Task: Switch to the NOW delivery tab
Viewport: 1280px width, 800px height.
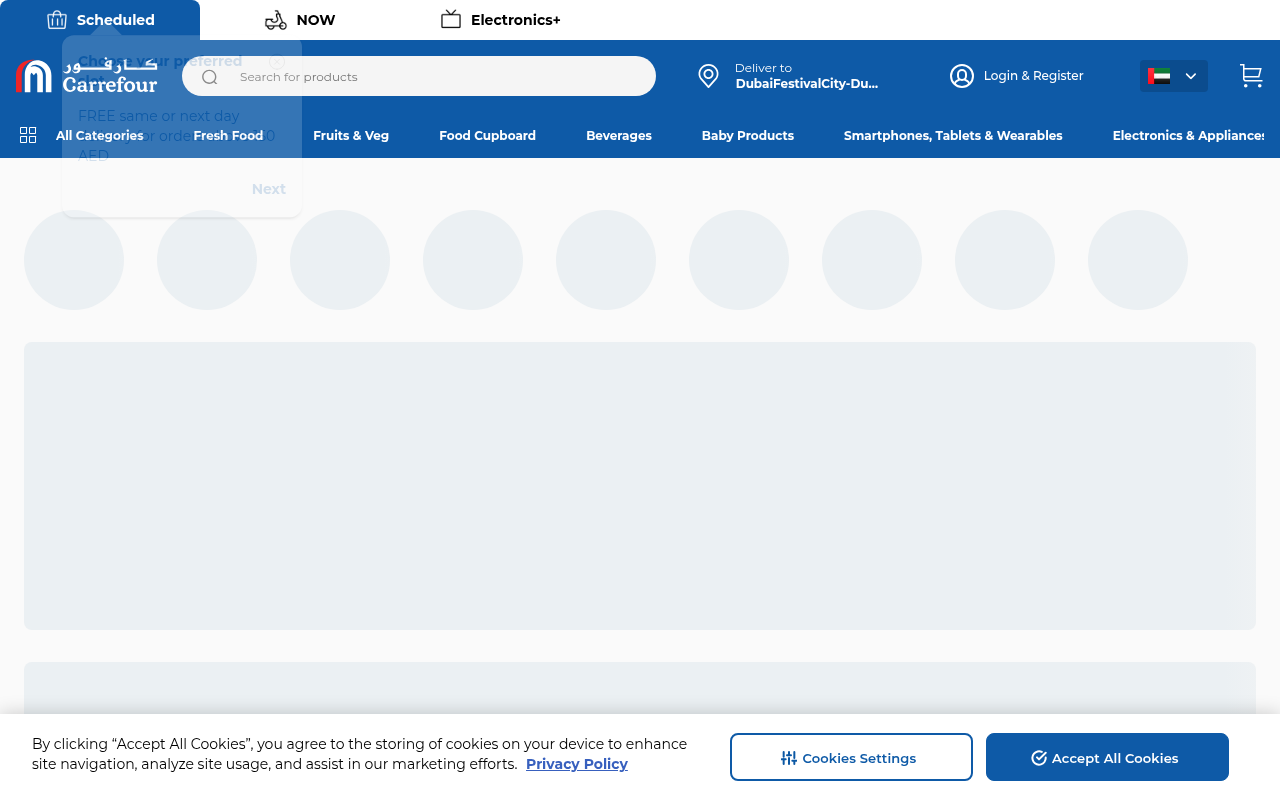Action: click(x=300, y=20)
